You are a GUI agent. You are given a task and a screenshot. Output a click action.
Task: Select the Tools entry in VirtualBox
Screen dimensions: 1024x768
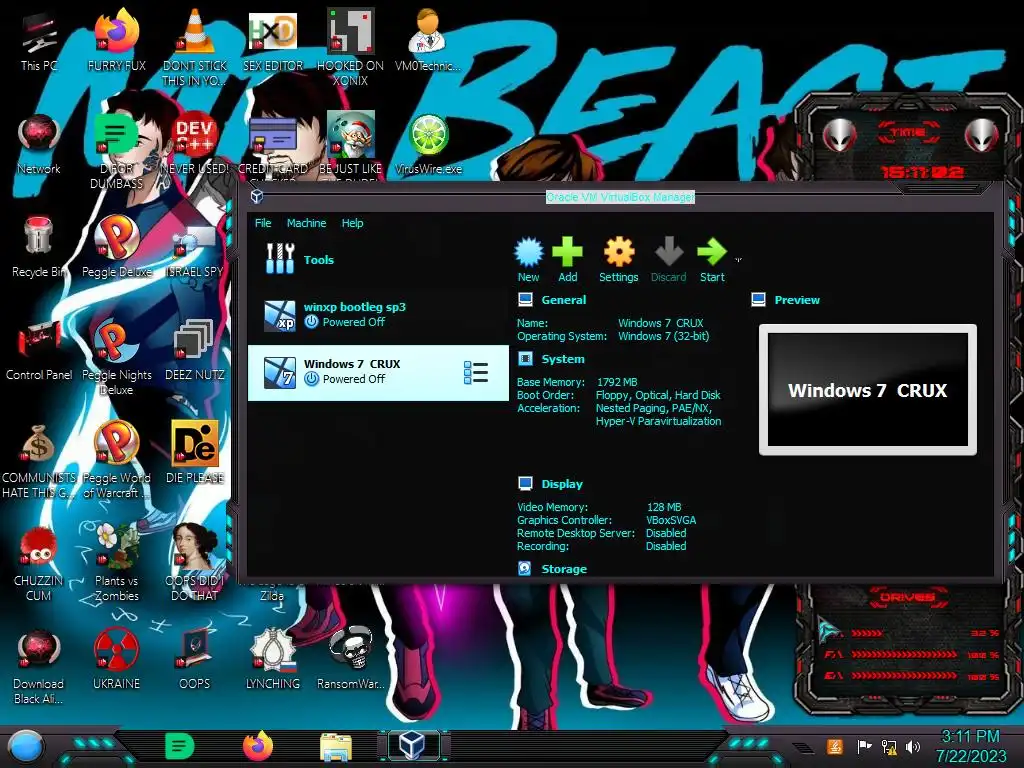point(378,259)
